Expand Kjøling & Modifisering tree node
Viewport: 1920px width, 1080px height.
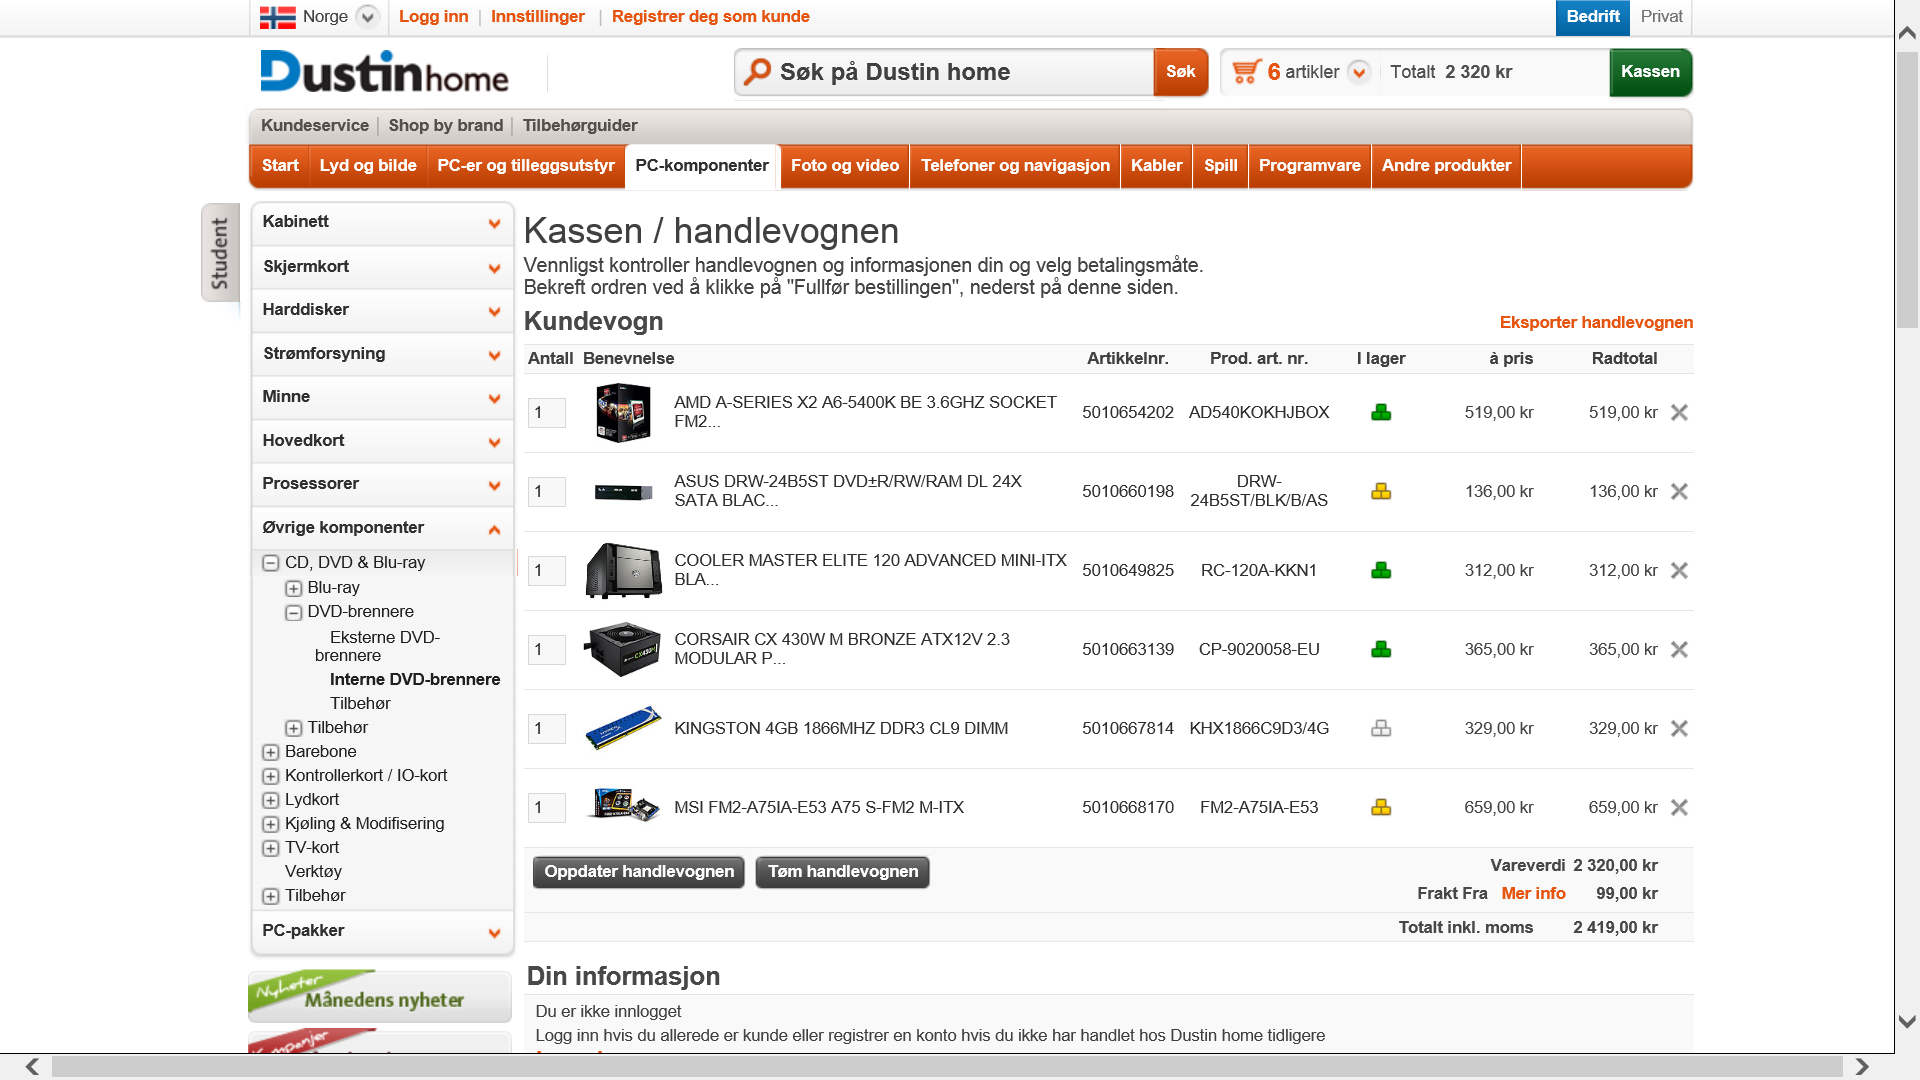[270, 824]
